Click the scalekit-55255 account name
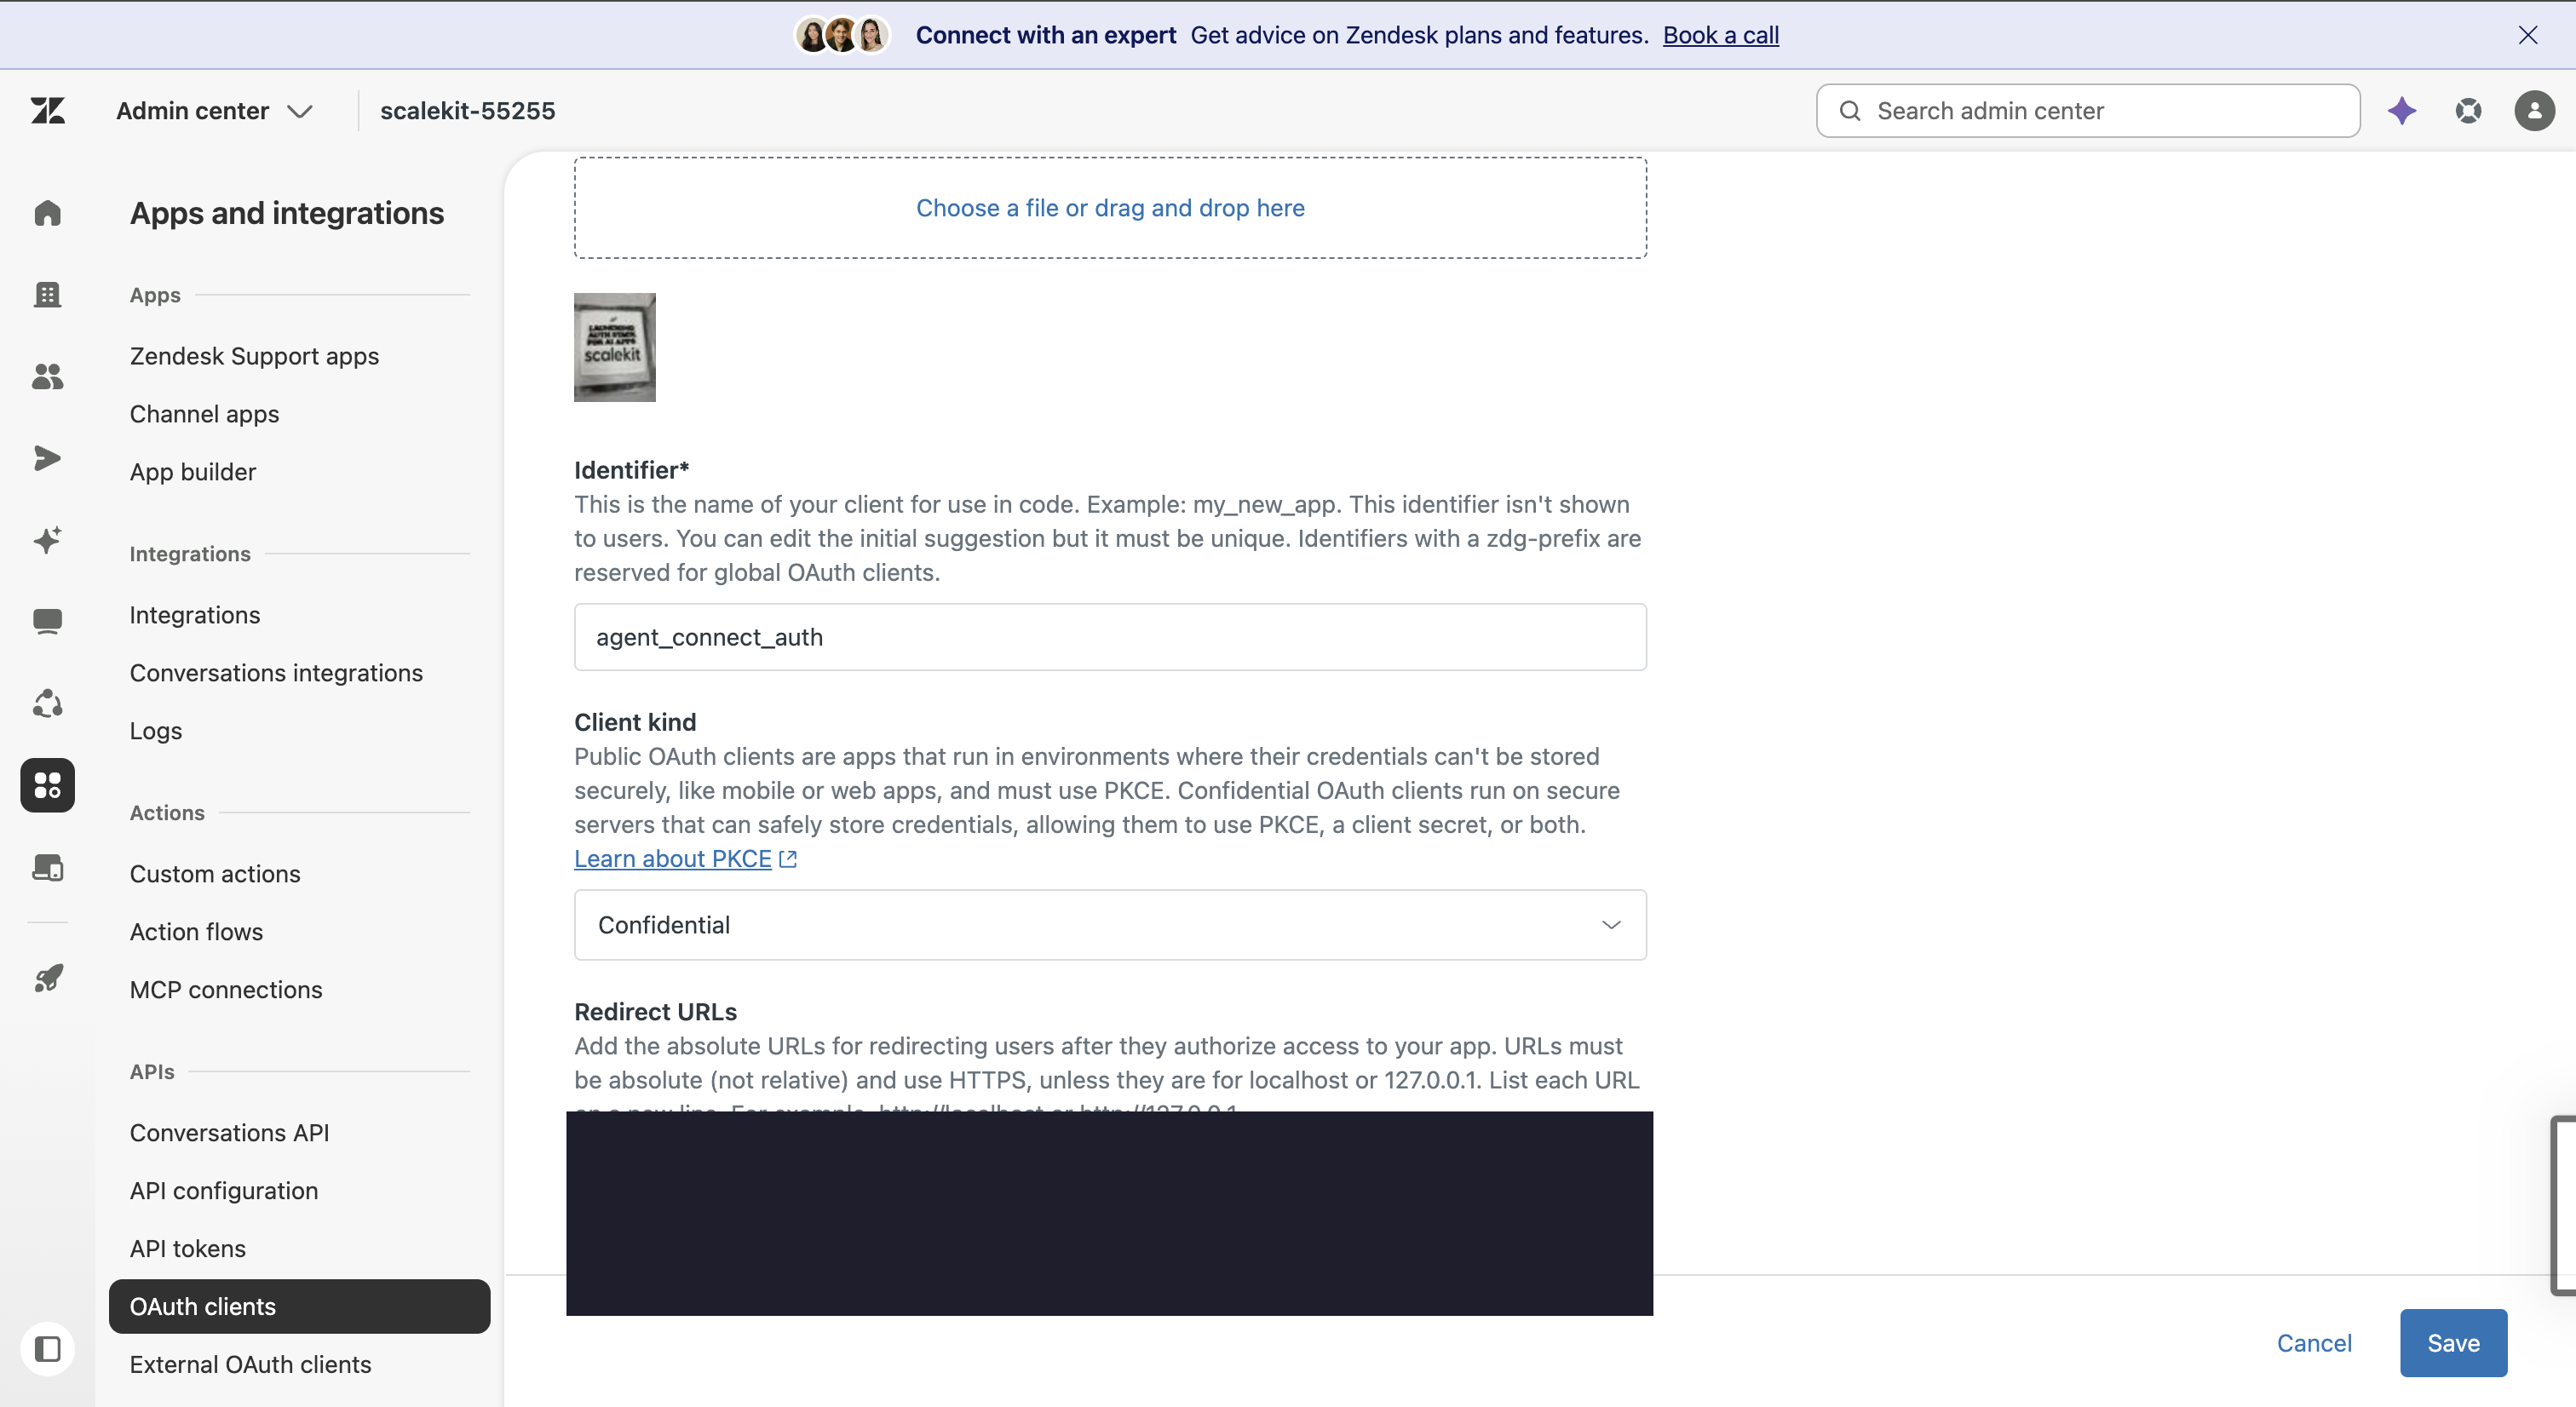 (x=467, y=111)
